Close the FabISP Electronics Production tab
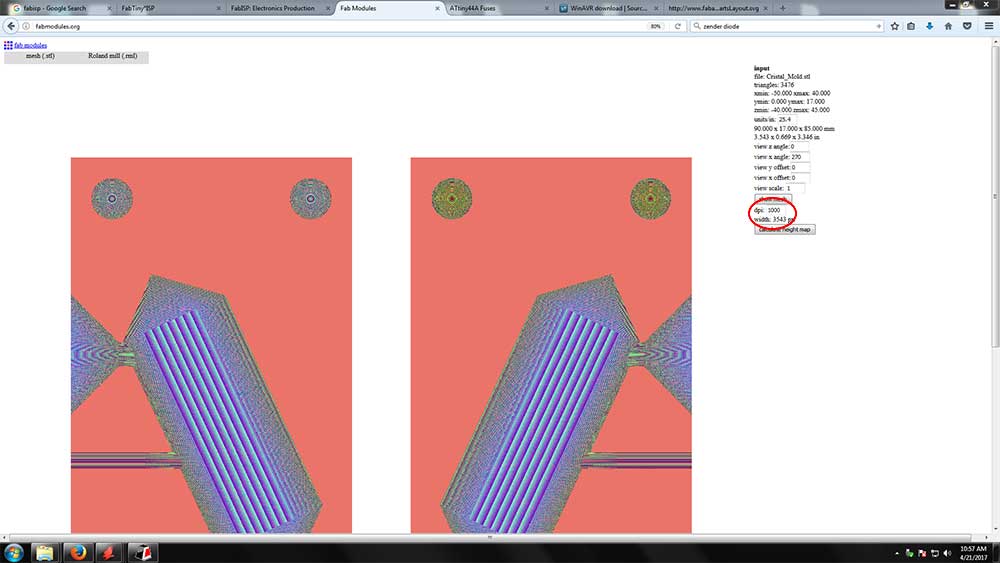Image resolution: width=1000 pixels, height=563 pixels. click(328, 8)
